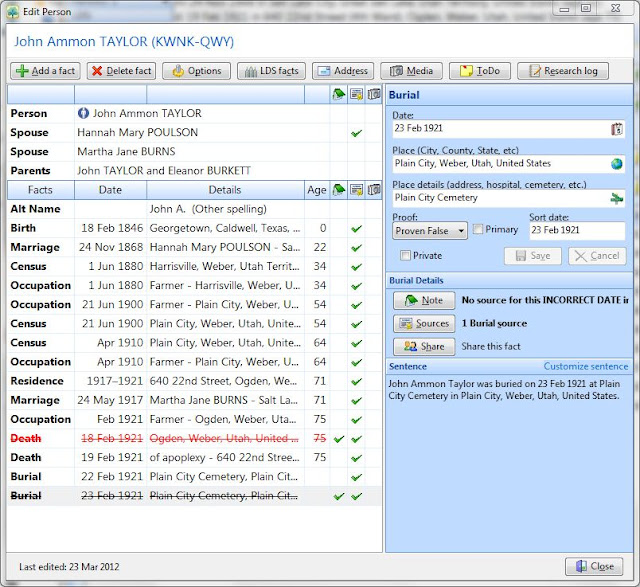Select the Birth 18 Feb 1846 row
Viewport: 640px width, 587px height.
pyautogui.click(x=194, y=228)
